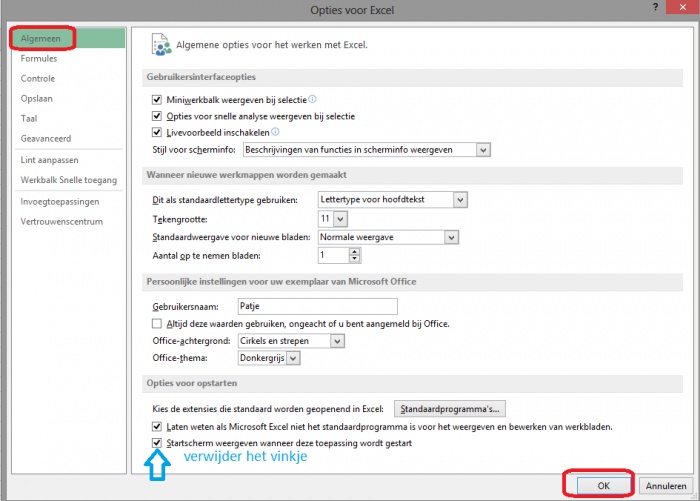Confirm settings with OK button

[x=603, y=486]
